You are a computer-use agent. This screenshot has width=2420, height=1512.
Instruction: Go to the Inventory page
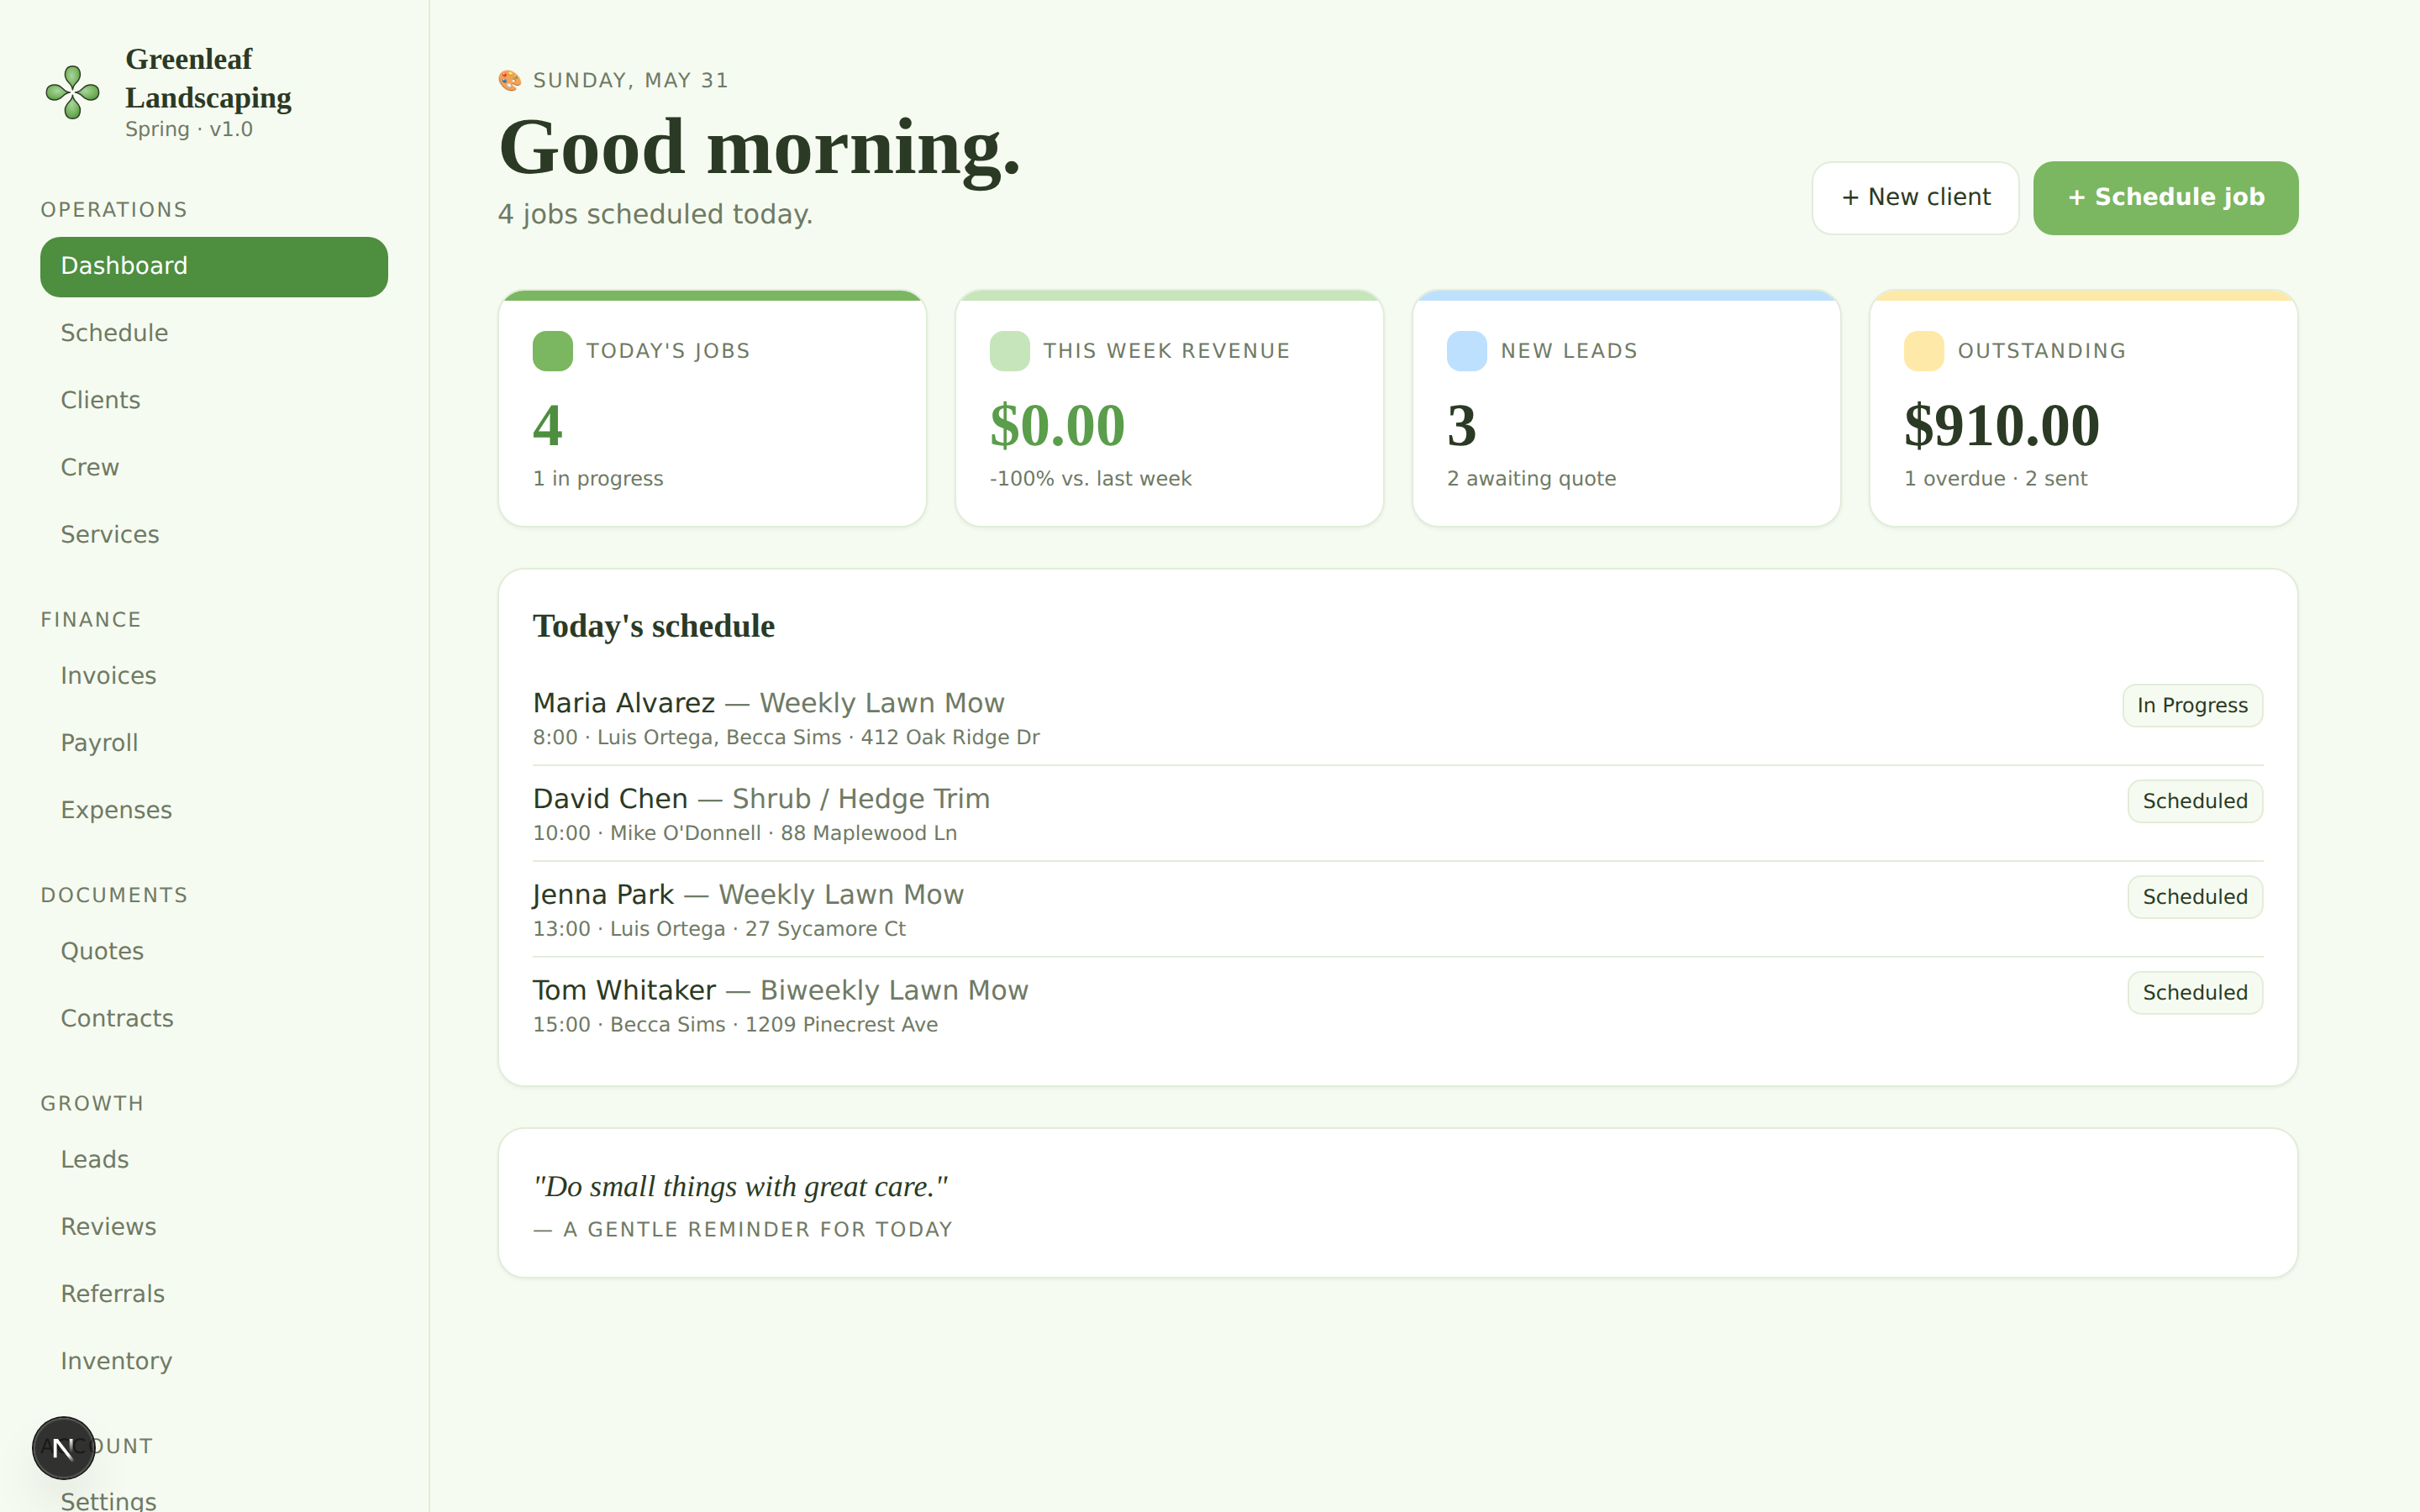pyautogui.click(x=214, y=1361)
